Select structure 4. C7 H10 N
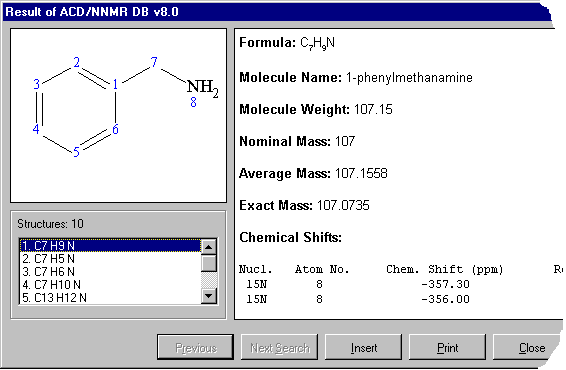The image size is (566, 370). pos(110,285)
